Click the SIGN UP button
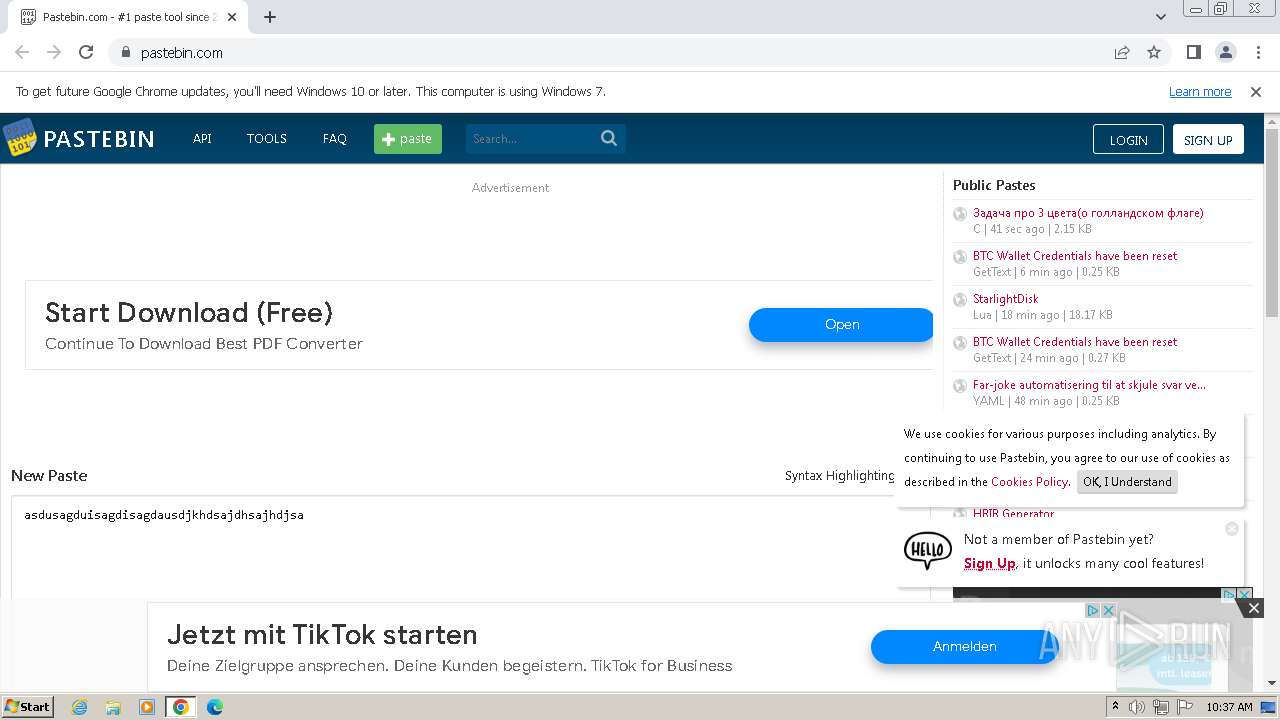 point(1208,139)
